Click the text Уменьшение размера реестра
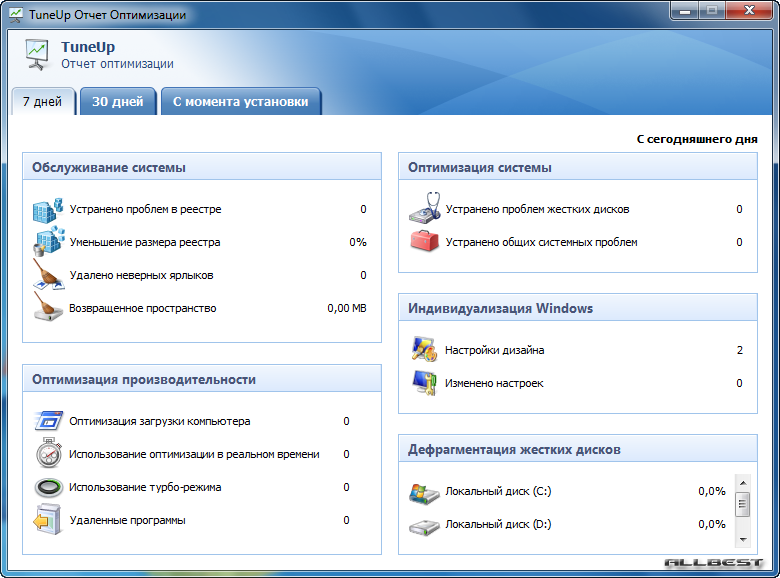 (145, 242)
